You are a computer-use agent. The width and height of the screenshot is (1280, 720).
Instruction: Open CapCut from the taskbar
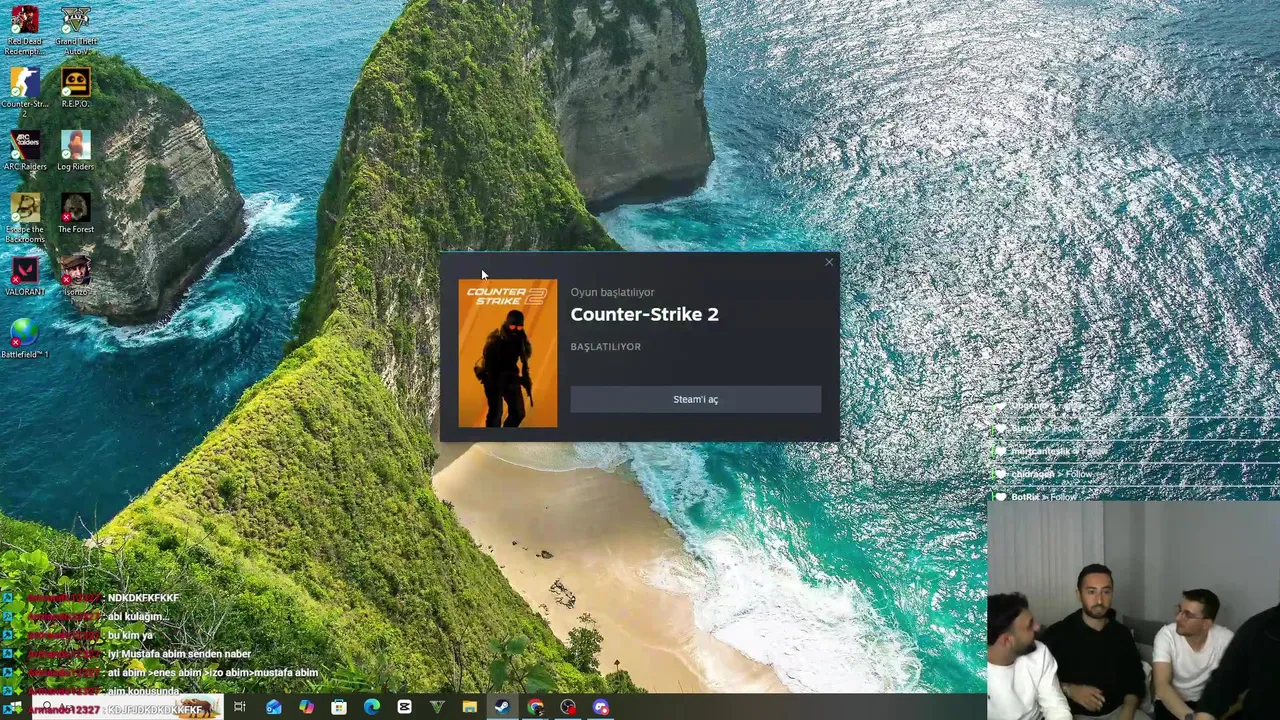point(404,707)
